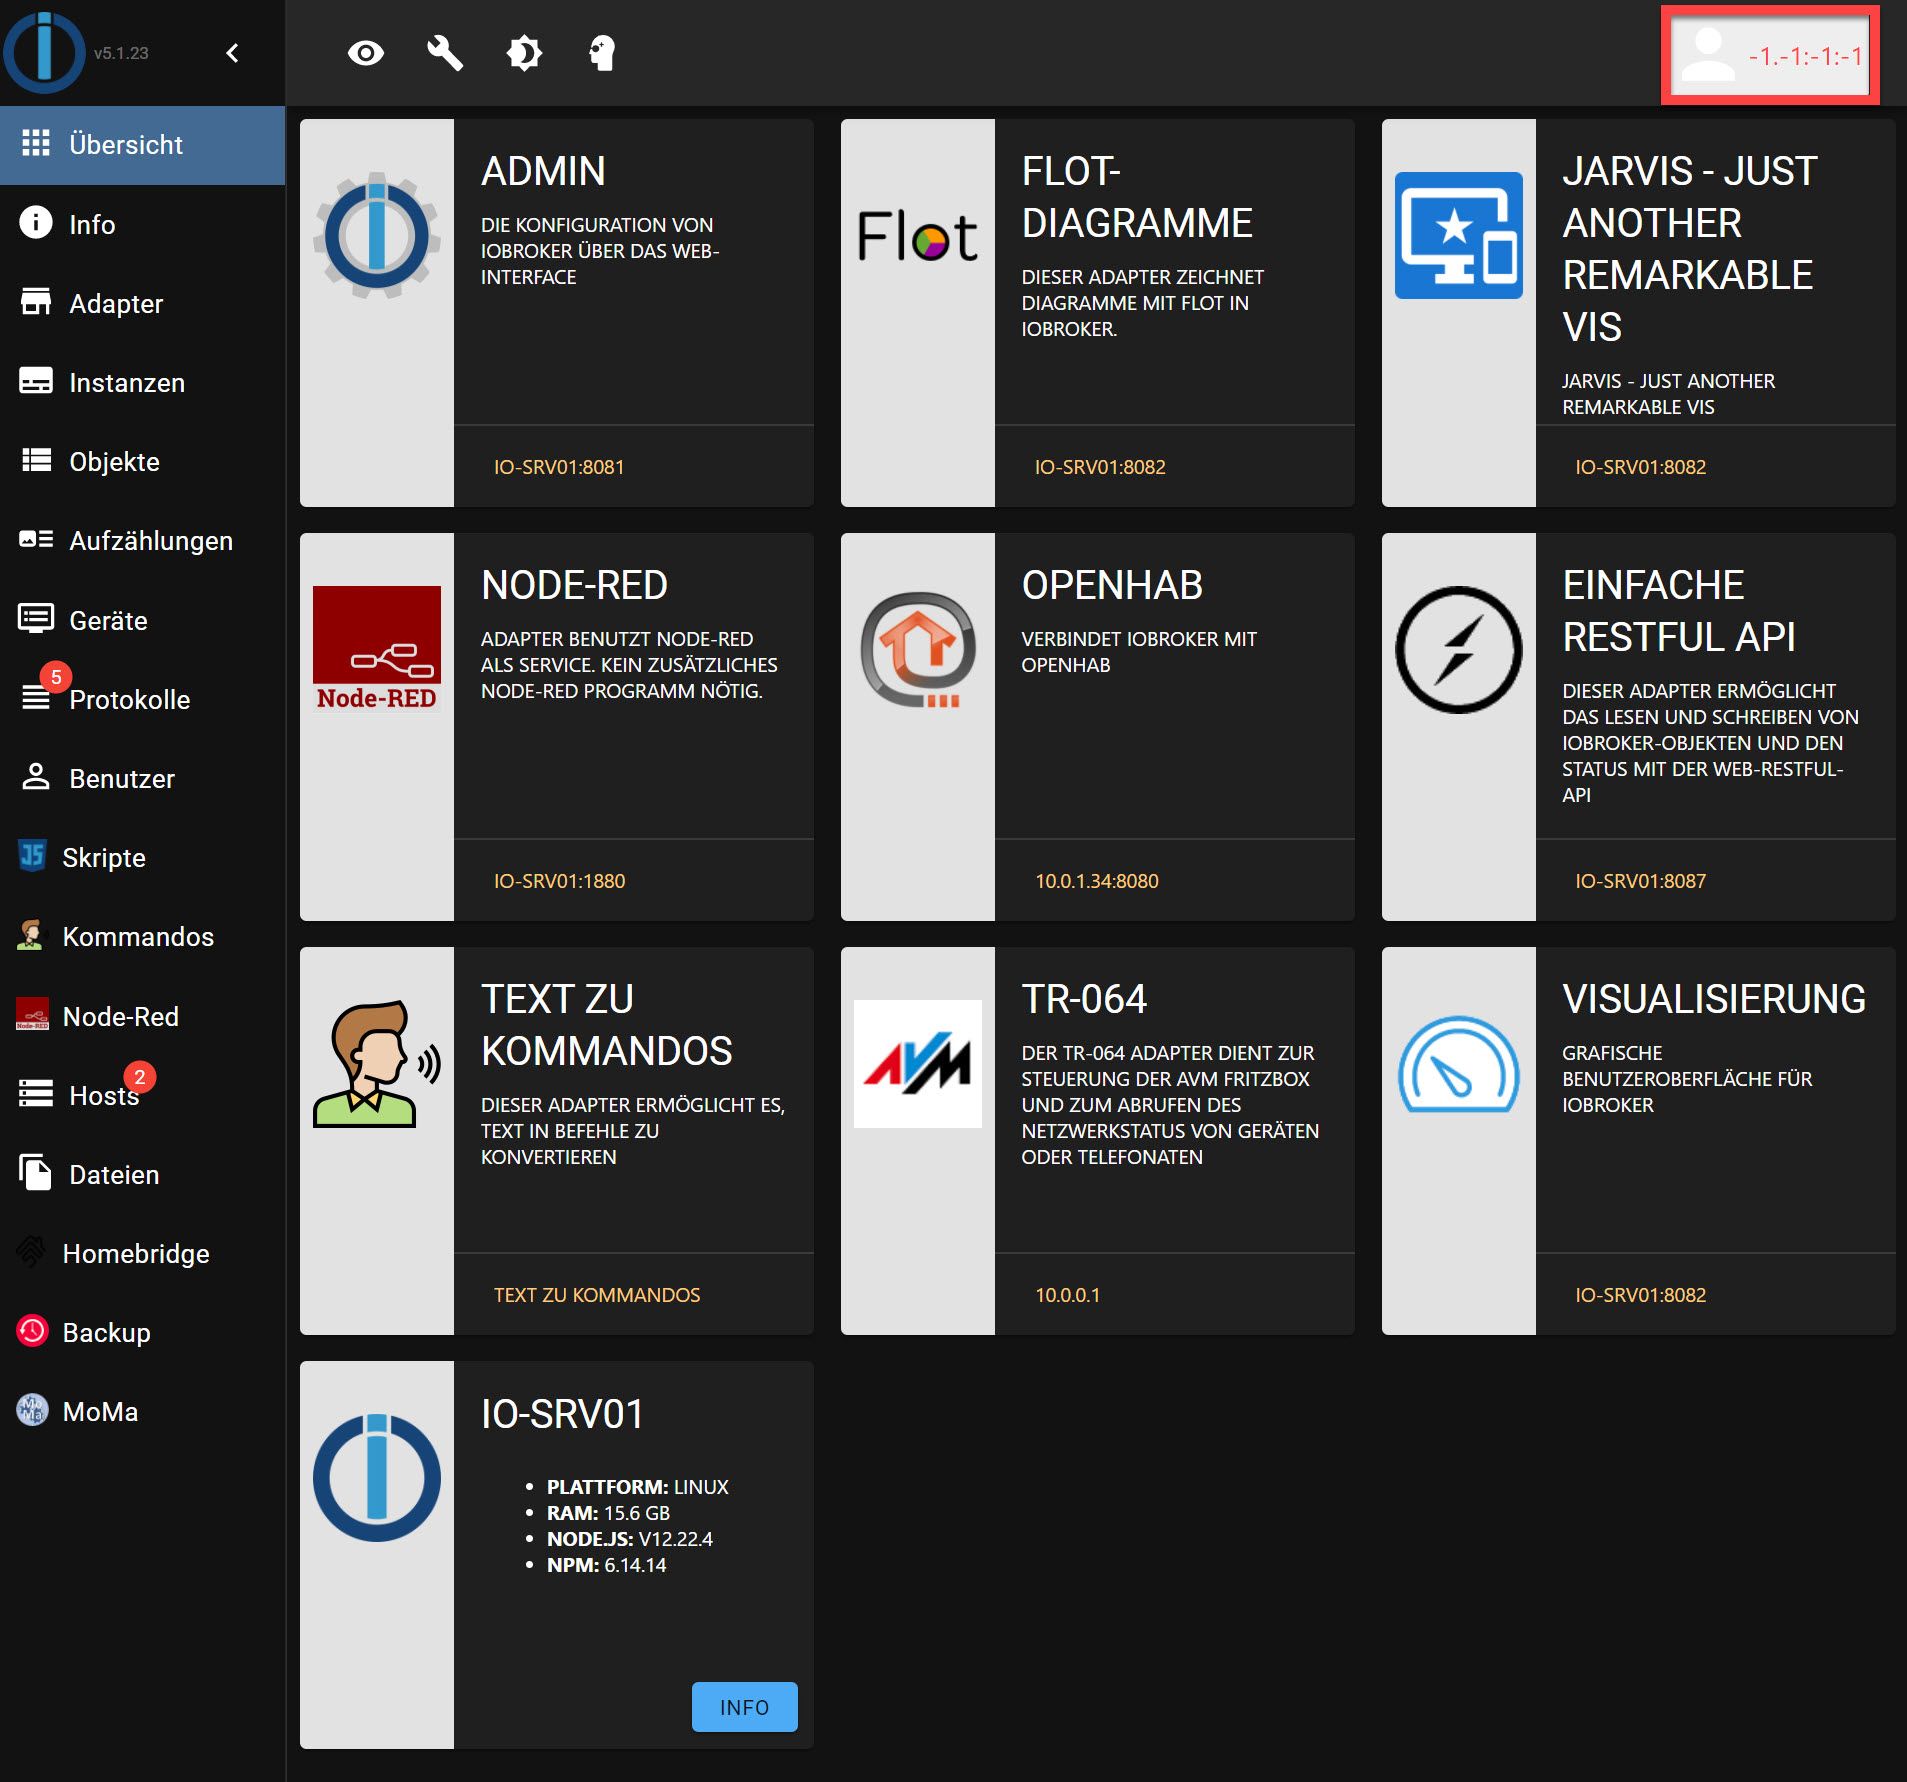
Task: Open Protokolle via its log lines icon
Action: tap(36, 698)
